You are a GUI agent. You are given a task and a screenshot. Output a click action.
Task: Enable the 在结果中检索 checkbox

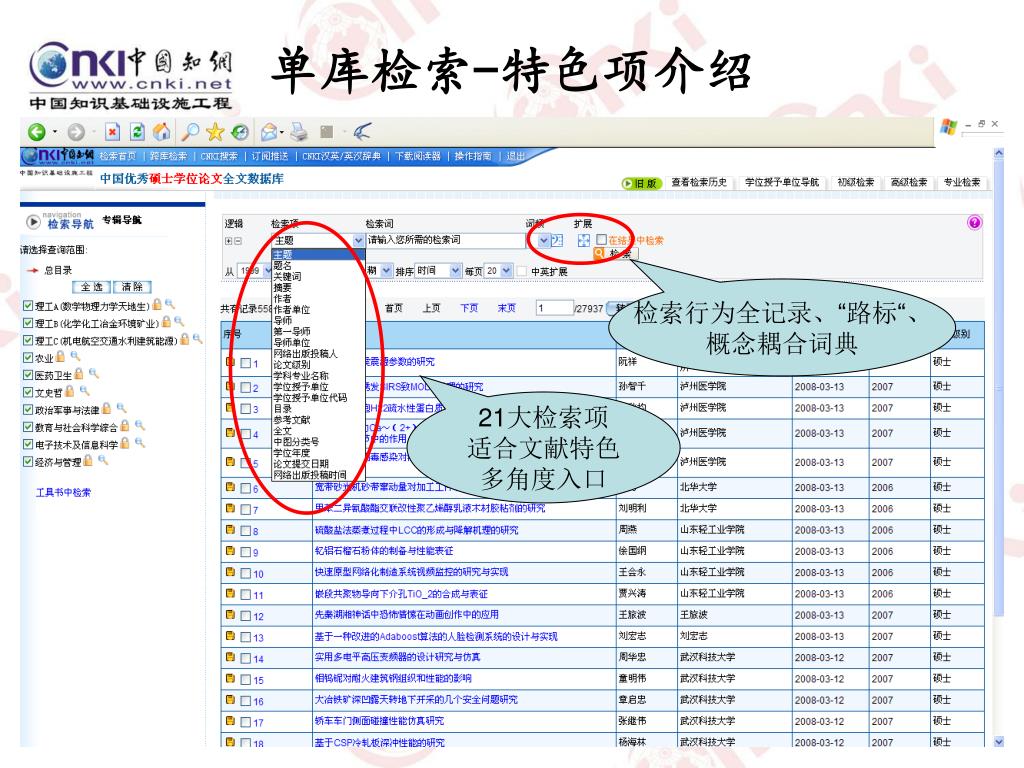pyautogui.click(x=601, y=240)
